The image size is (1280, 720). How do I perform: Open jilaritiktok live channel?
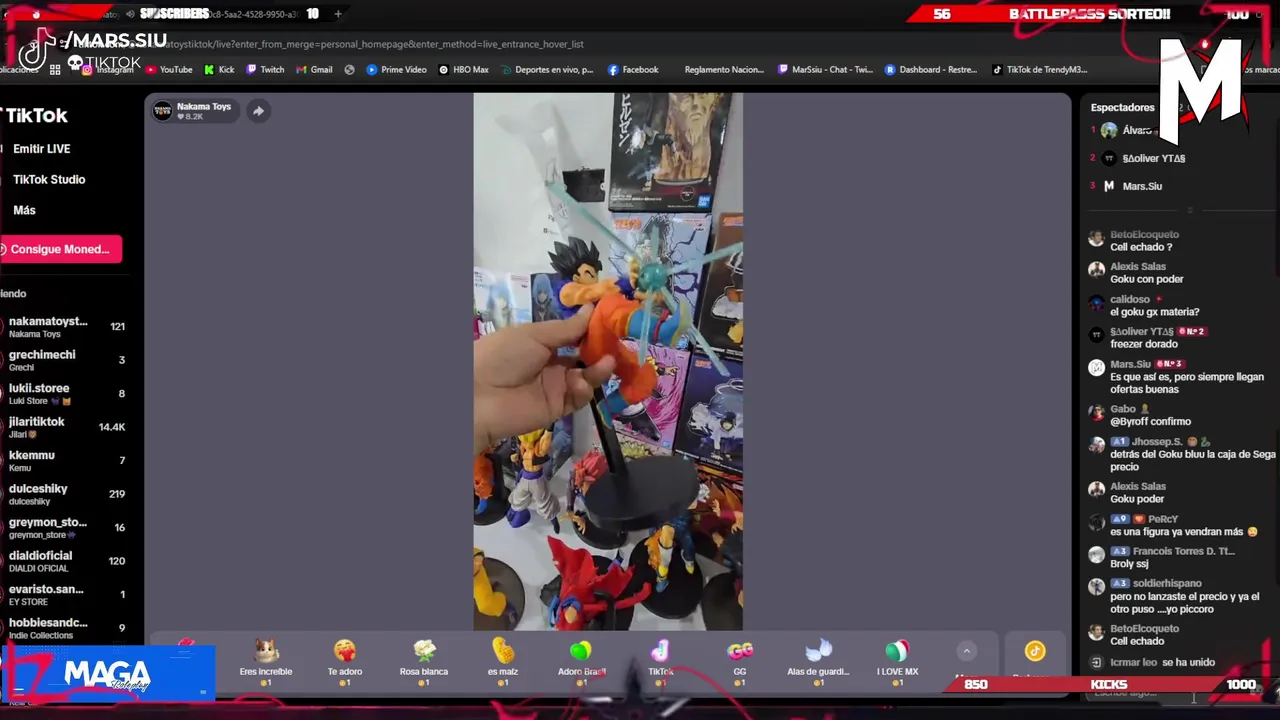coord(66,427)
